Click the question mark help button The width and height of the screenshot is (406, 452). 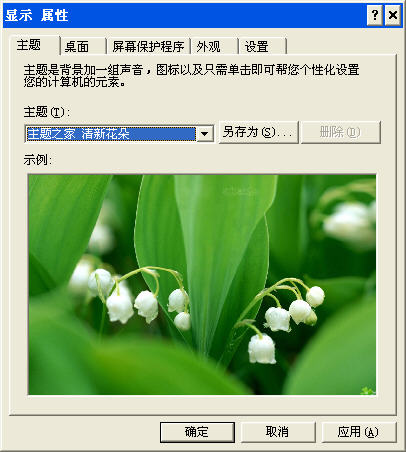[x=375, y=15]
